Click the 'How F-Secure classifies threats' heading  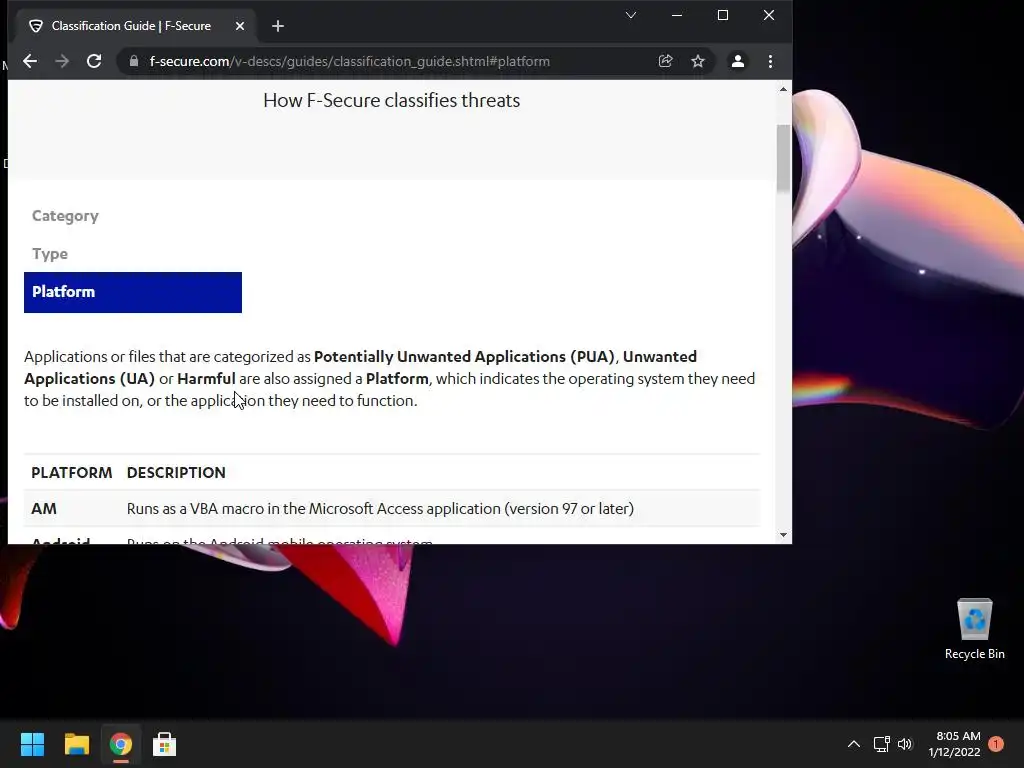392,101
